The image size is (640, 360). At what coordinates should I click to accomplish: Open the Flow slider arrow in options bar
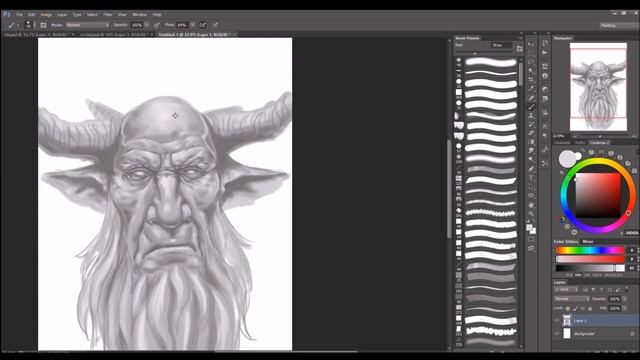coord(193,25)
